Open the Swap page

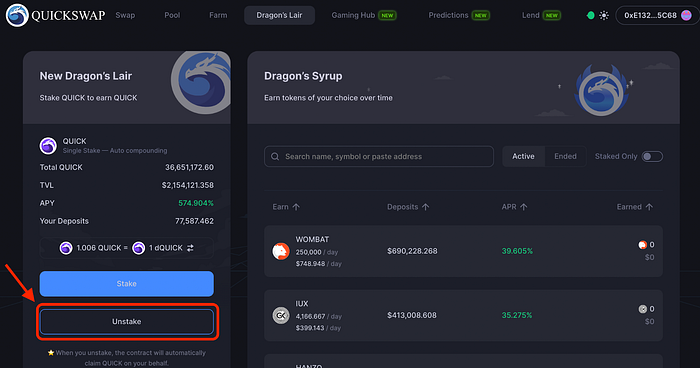click(x=125, y=15)
